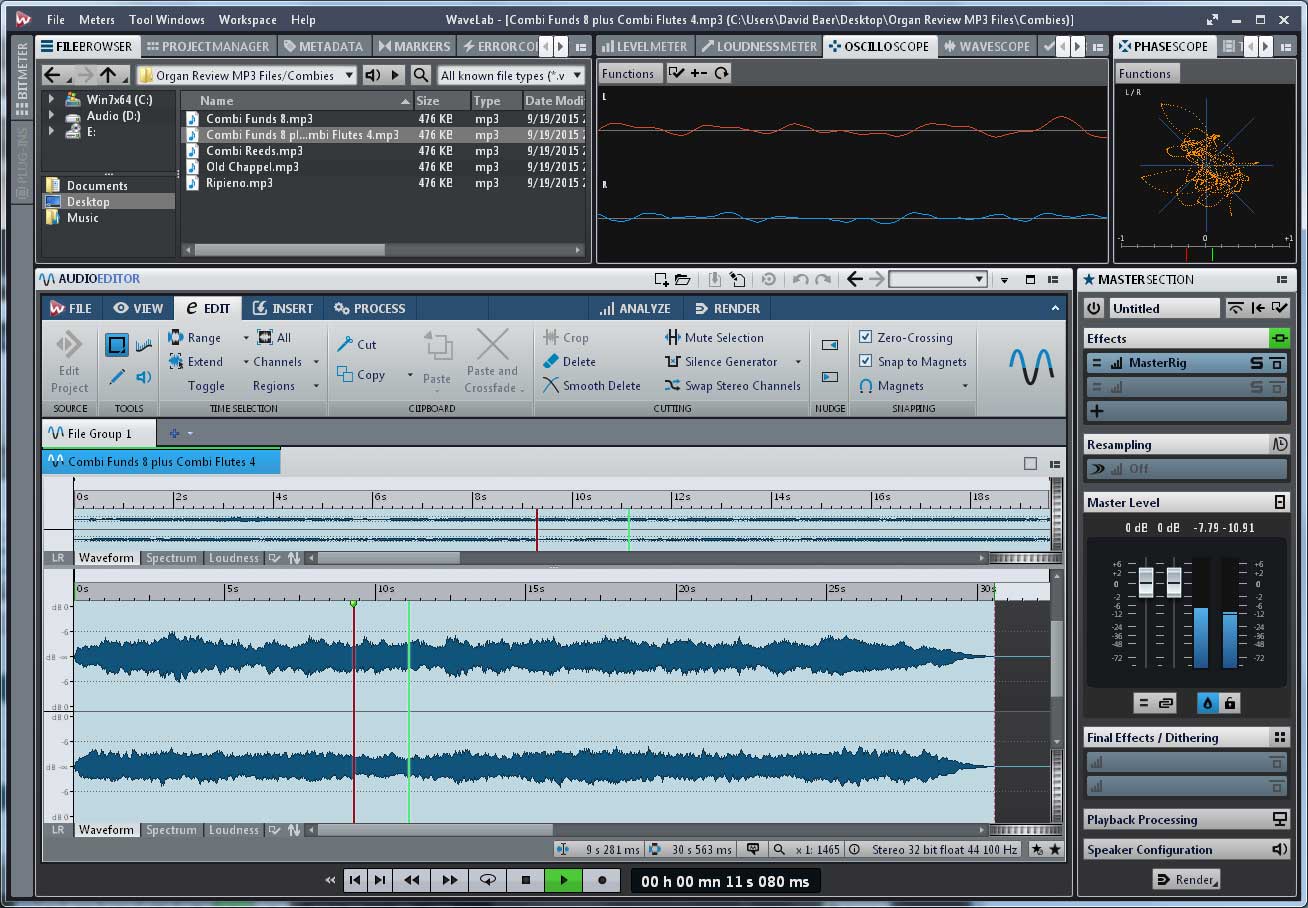1308x908 pixels.
Task: Open the Silence Generator dropdown arrow
Action: [x=798, y=362]
